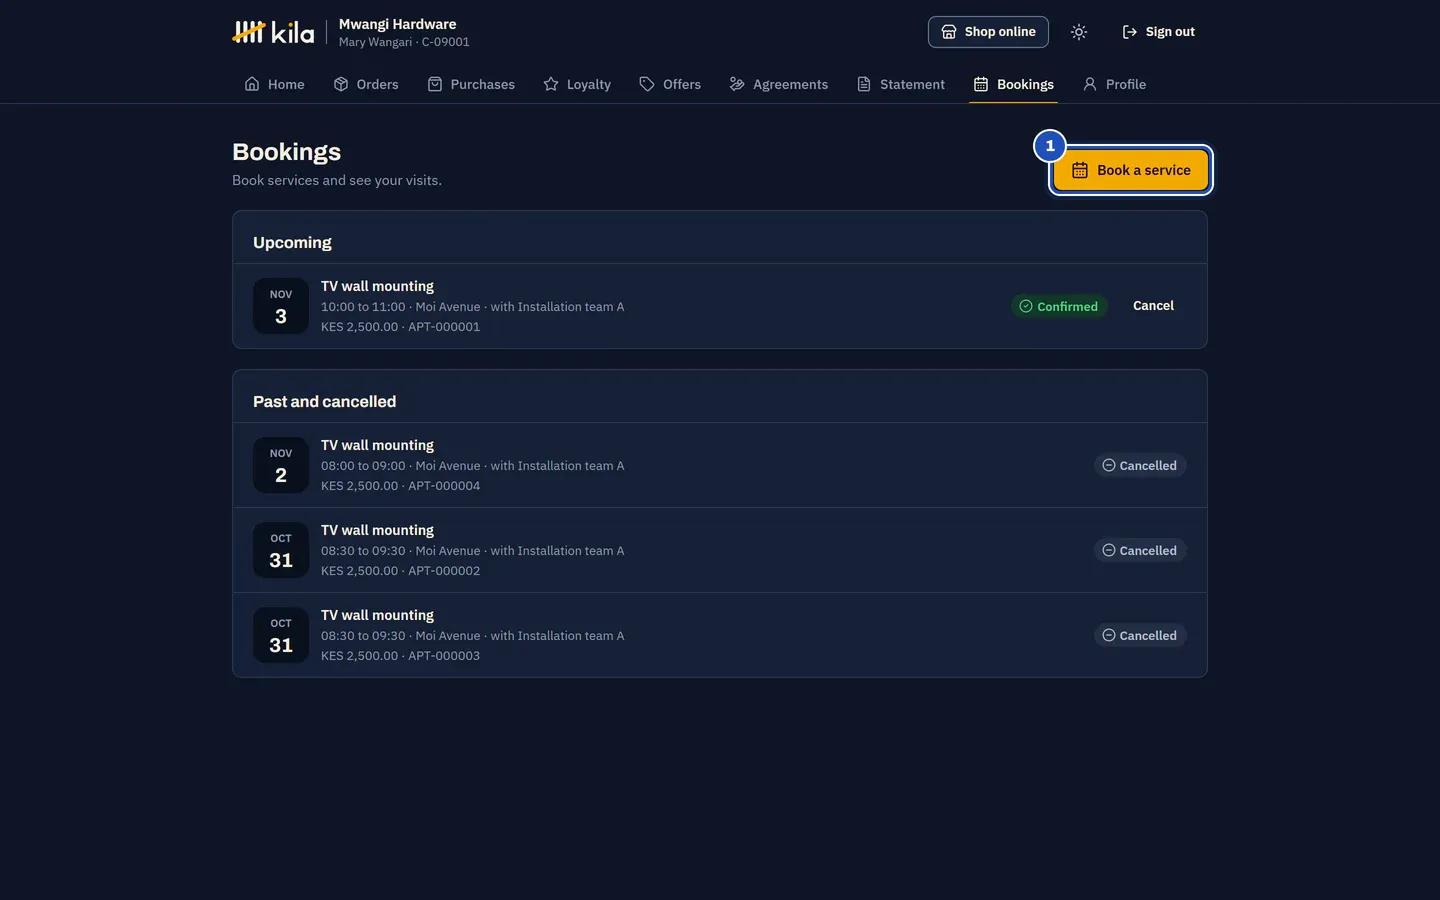
Task: Click the document icon beside Statement
Action: (864, 84)
